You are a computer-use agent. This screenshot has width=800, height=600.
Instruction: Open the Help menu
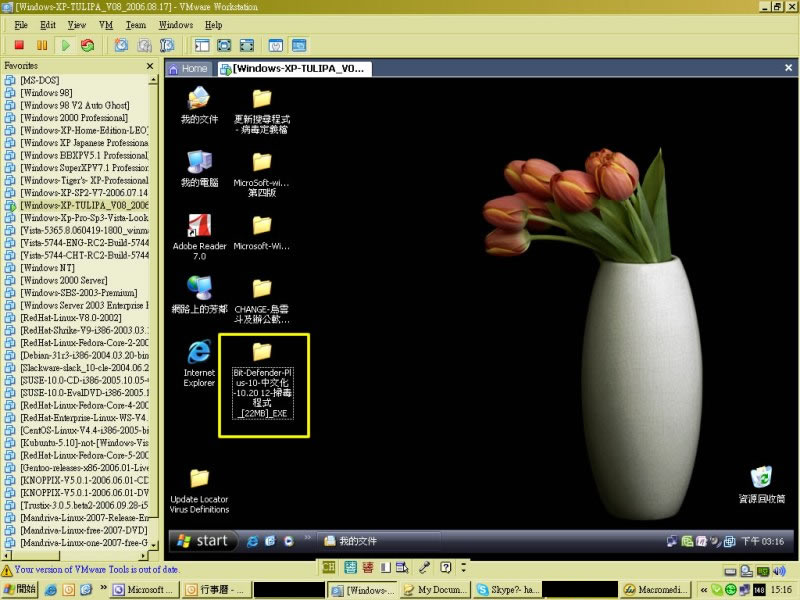pyautogui.click(x=213, y=25)
